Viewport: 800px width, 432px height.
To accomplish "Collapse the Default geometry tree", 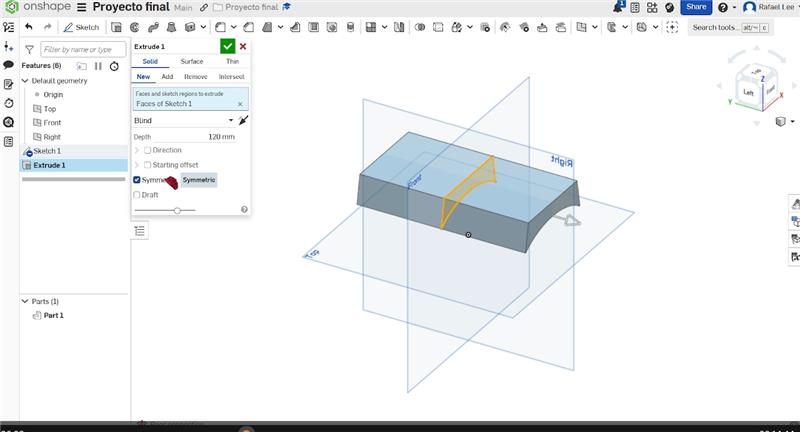I will coord(24,81).
